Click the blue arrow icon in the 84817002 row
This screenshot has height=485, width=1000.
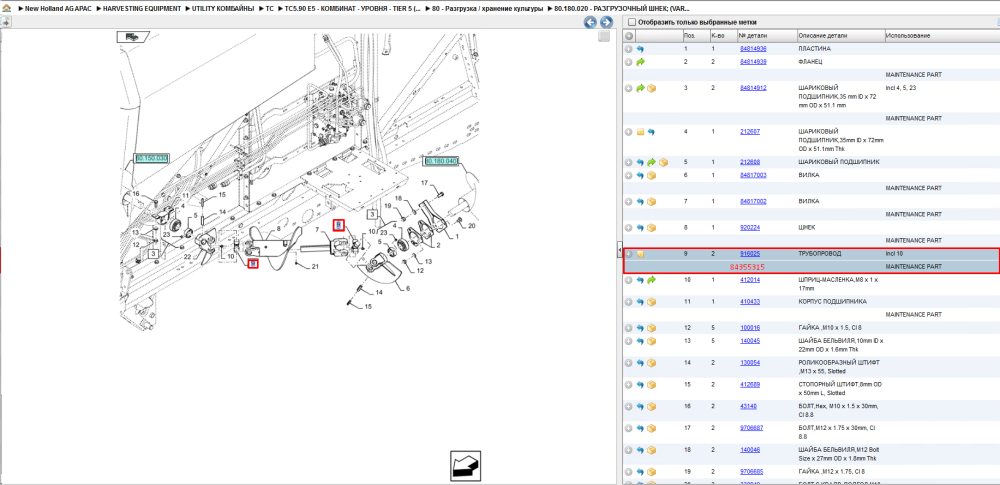pyautogui.click(x=641, y=202)
